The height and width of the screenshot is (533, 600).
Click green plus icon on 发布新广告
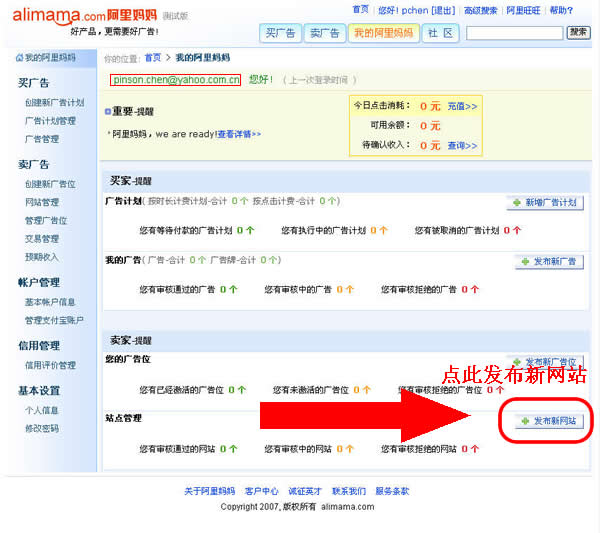click(x=525, y=261)
